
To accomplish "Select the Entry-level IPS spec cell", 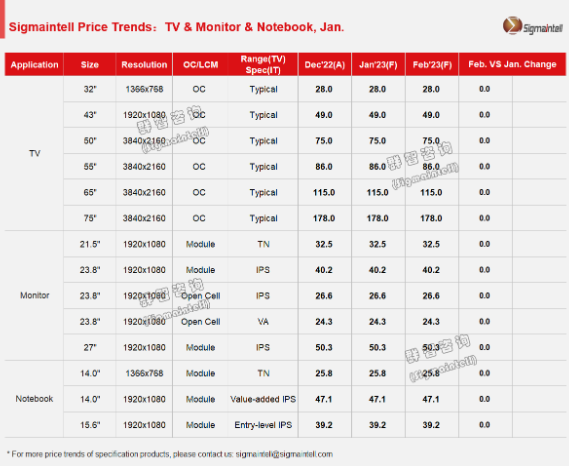I will click(x=263, y=425).
